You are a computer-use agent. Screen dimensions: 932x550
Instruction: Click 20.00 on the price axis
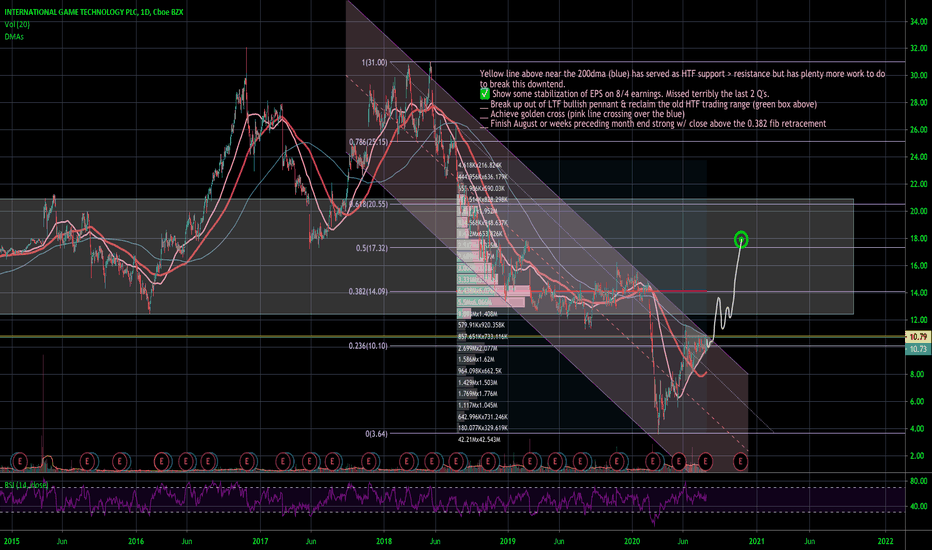pos(918,211)
